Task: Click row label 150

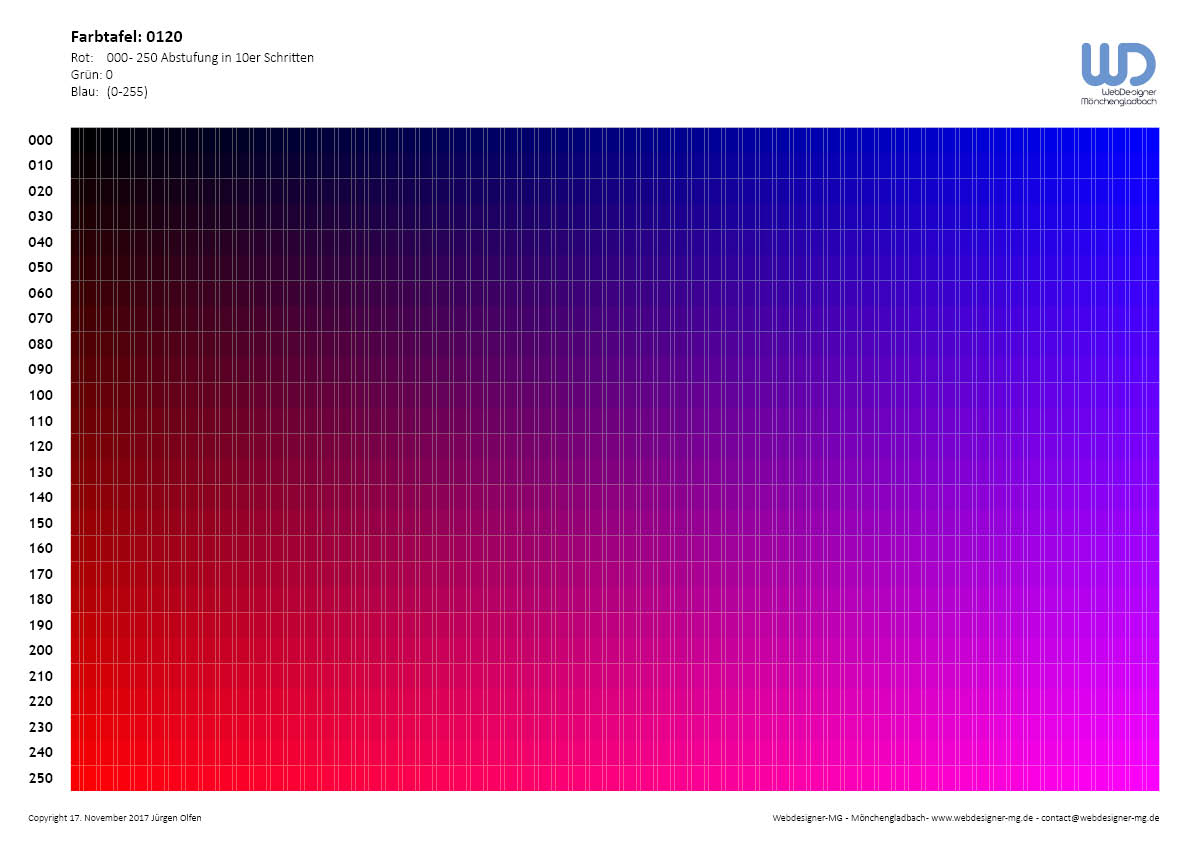Action: pos(41,523)
